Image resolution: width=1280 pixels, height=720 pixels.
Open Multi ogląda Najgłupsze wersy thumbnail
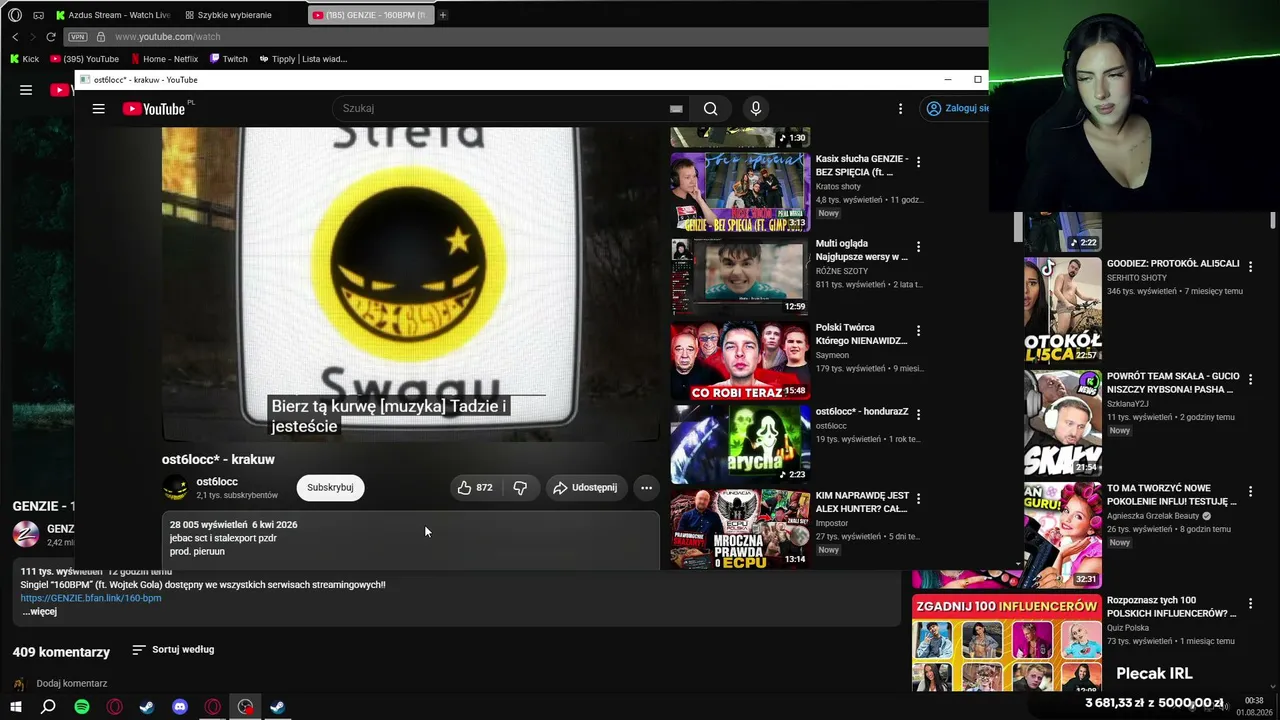coord(740,276)
